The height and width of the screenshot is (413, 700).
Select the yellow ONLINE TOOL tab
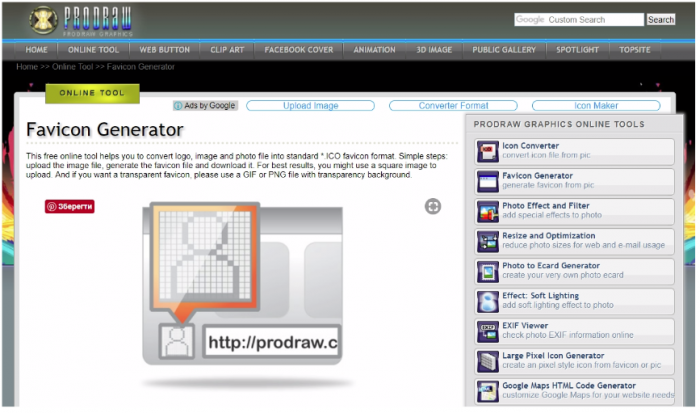(x=92, y=93)
